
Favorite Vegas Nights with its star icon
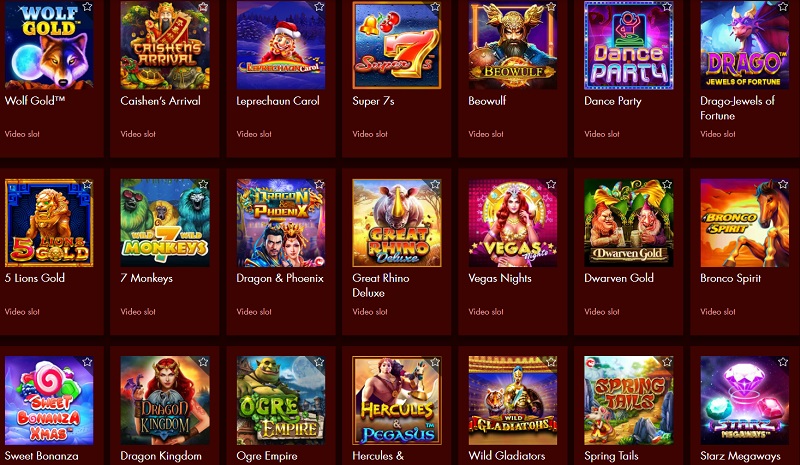point(551,184)
